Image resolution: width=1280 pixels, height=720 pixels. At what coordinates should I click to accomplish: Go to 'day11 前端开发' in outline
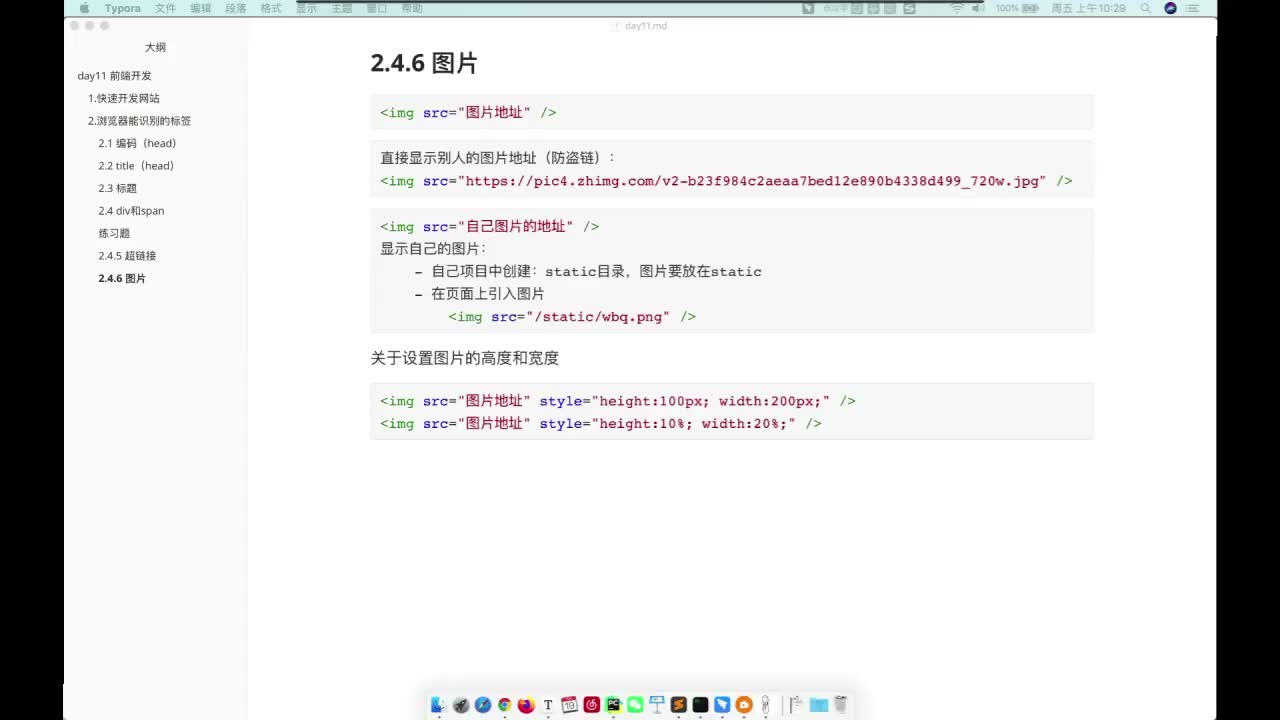click(114, 76)
